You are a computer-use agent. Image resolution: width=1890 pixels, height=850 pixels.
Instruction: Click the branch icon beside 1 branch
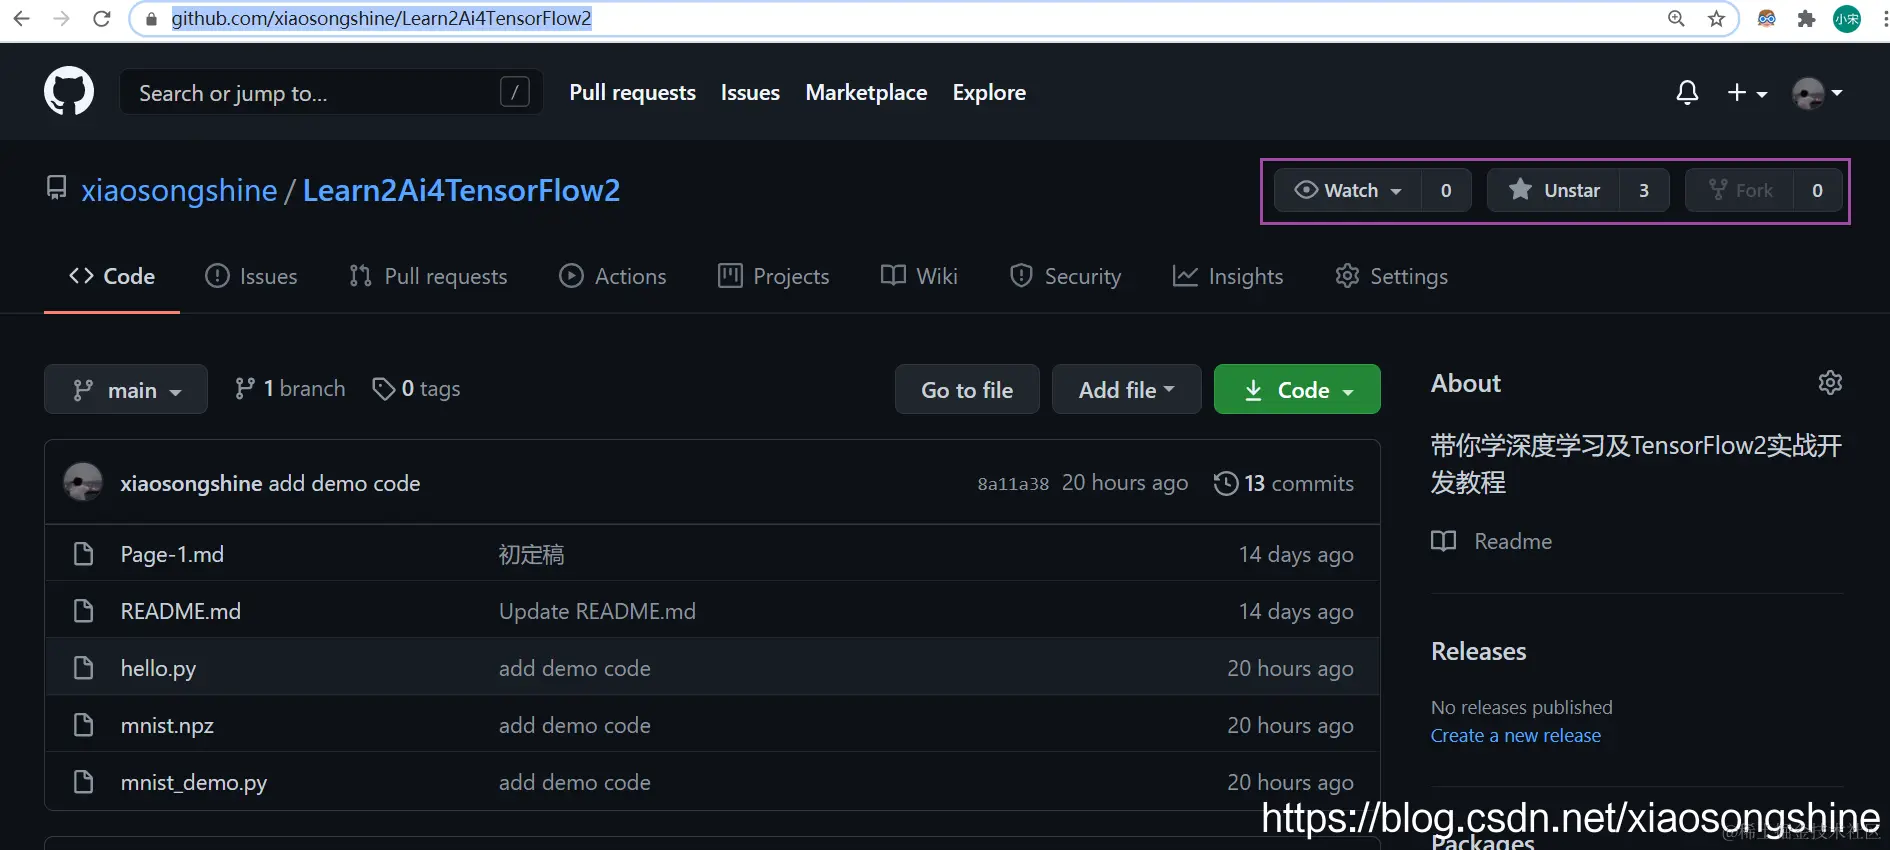point(244,388)
